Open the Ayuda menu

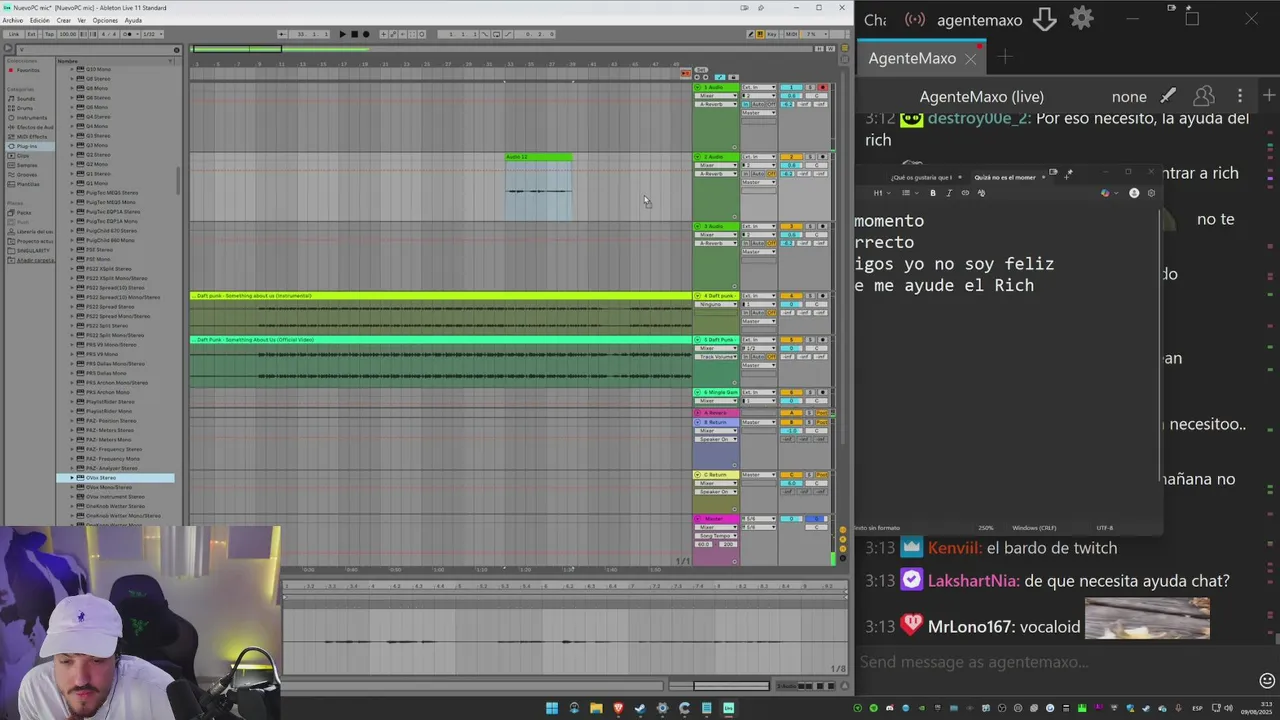point(133,20)
